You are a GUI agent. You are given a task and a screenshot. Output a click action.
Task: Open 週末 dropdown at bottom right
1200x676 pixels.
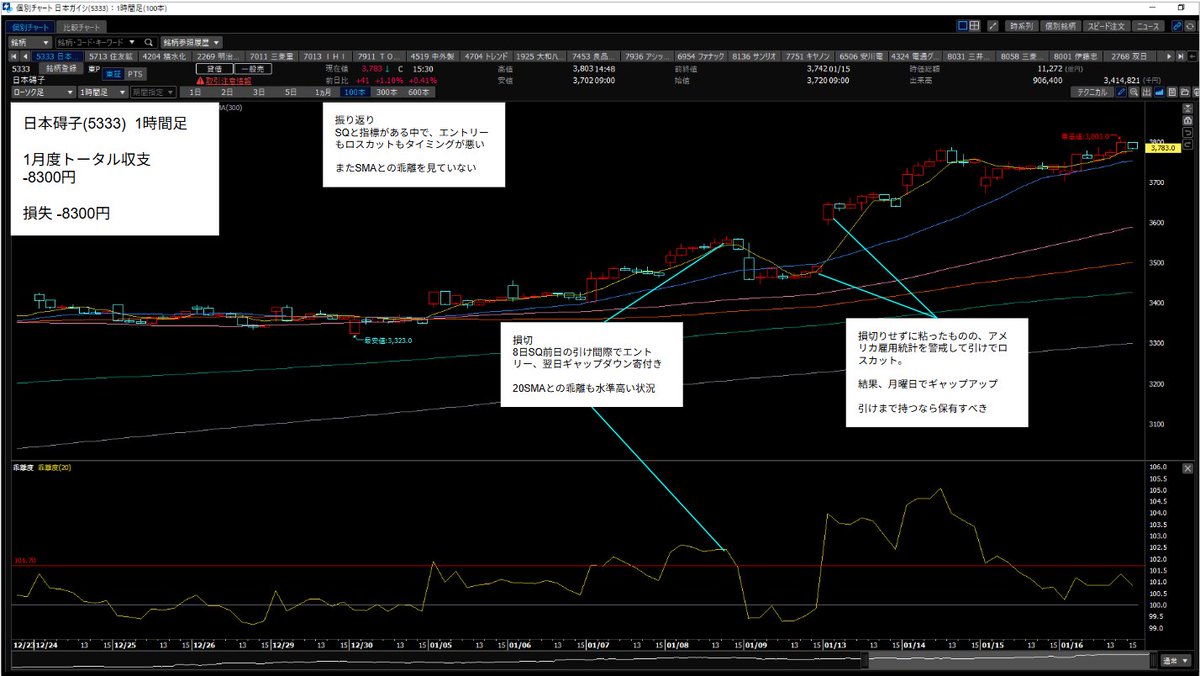[1177, 661]
